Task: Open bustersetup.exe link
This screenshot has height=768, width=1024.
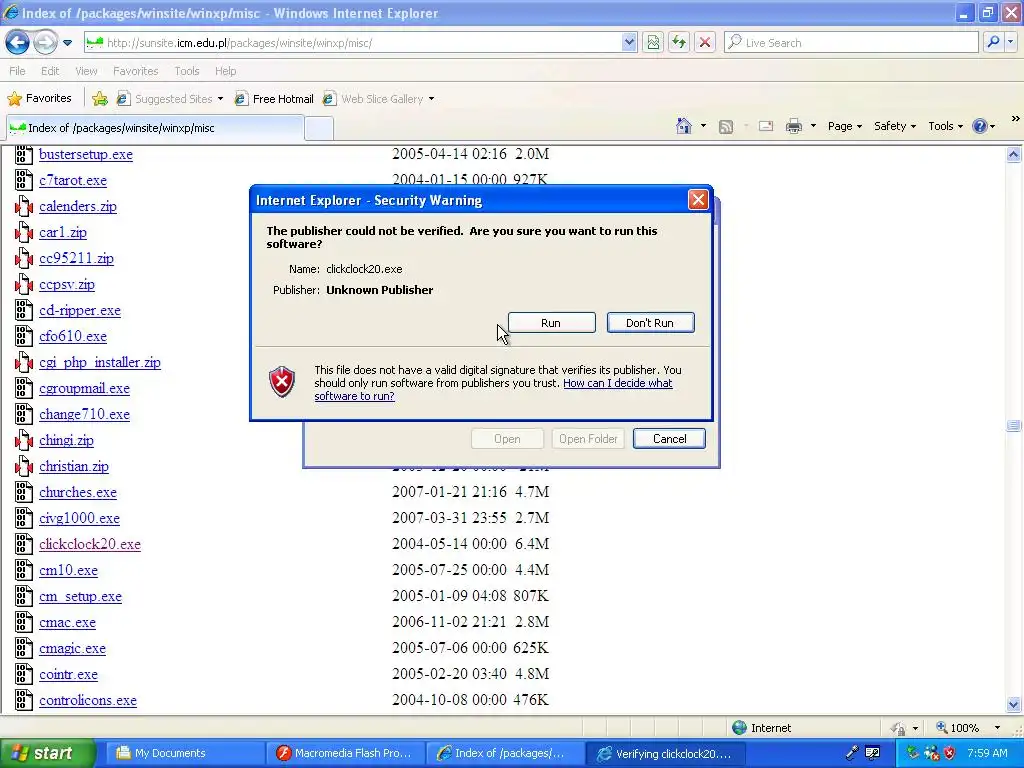Action: pos(86,155)
